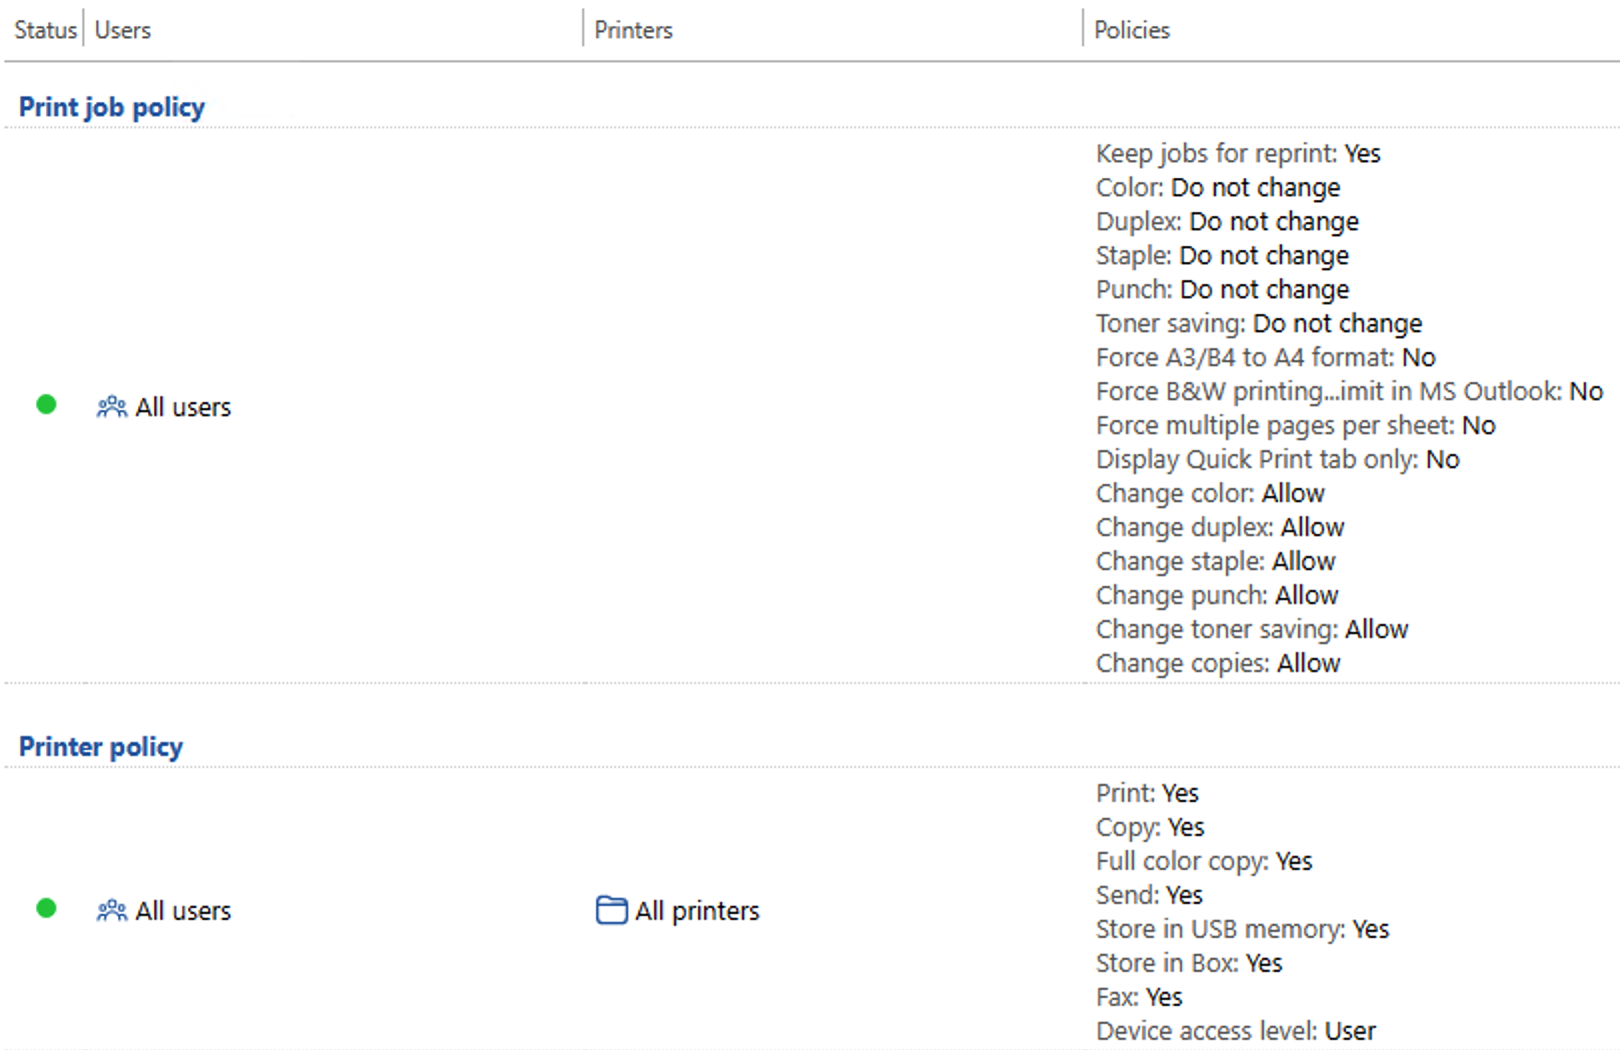The height and width of the screenshot is (1050, 1620).
Task: Click the green status dot in Print job policy
Action: [46, 404]
